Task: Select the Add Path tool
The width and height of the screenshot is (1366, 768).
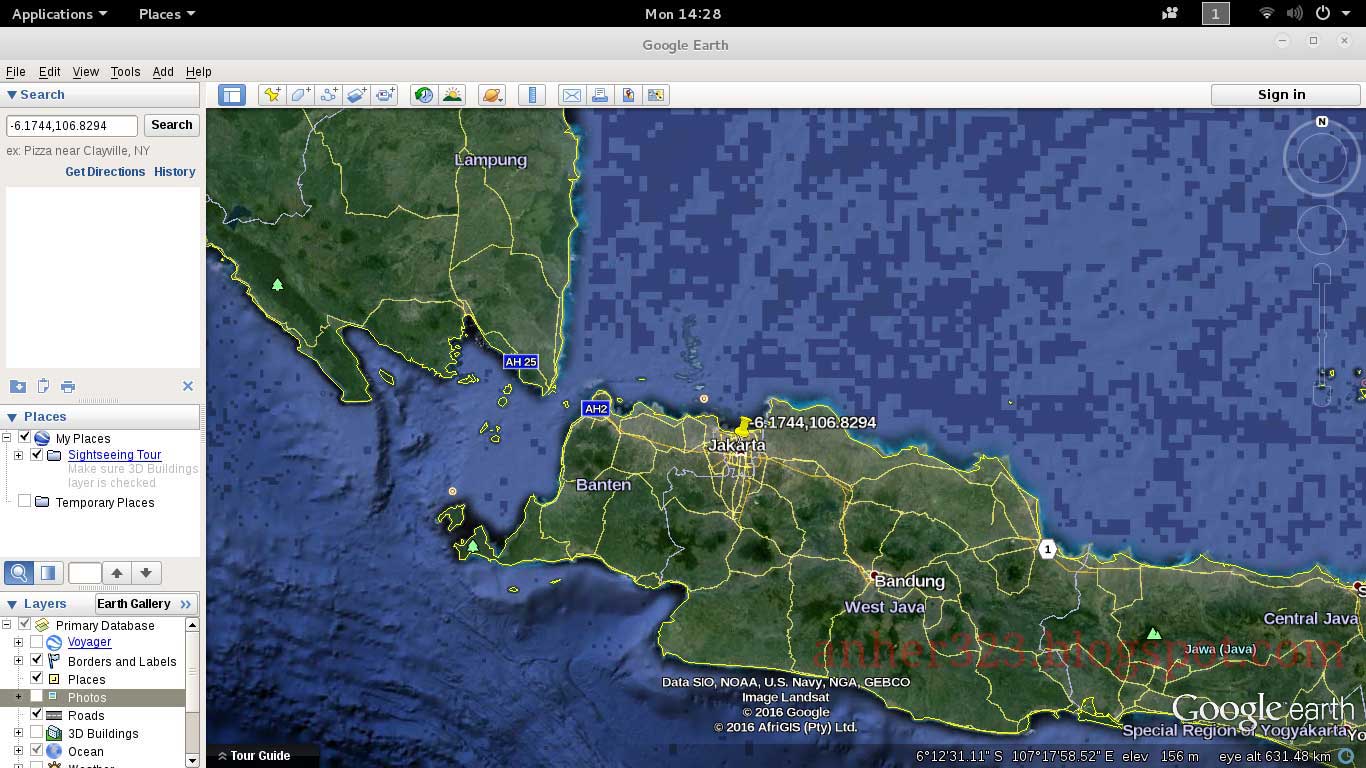Action: pos(328,95)
